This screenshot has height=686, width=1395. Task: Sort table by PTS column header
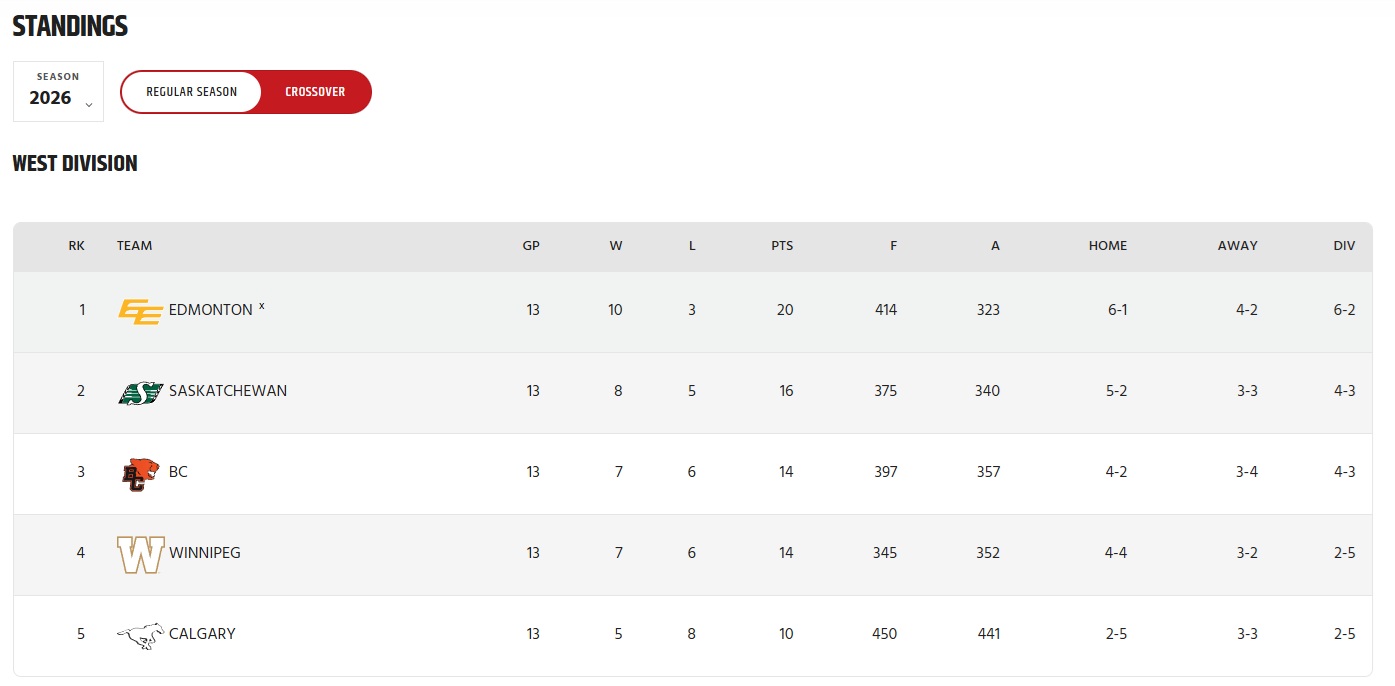(x=782, y=246)
